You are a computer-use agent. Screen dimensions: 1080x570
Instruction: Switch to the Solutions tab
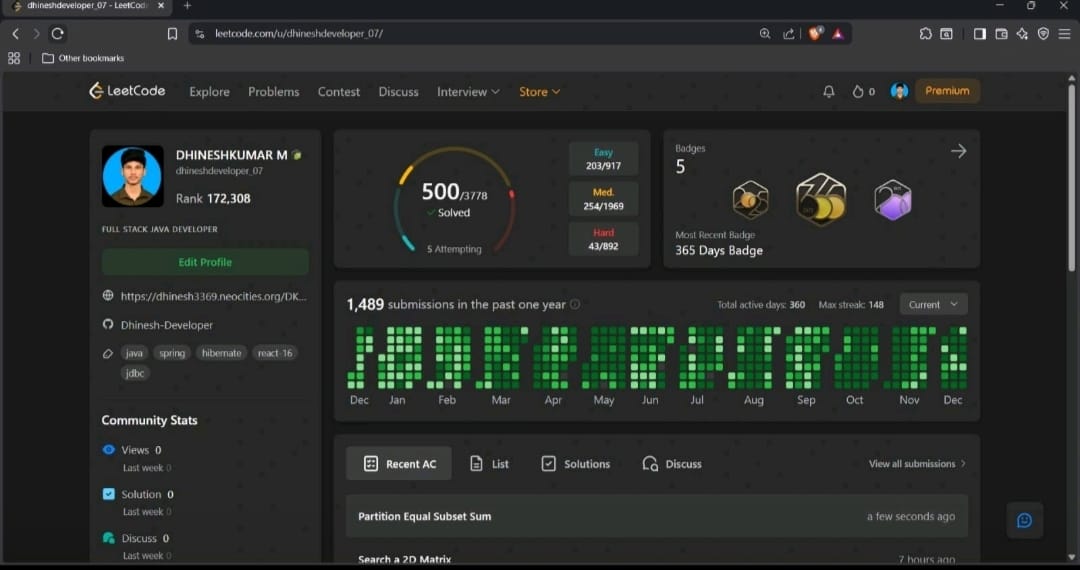(x=575, y=464)
